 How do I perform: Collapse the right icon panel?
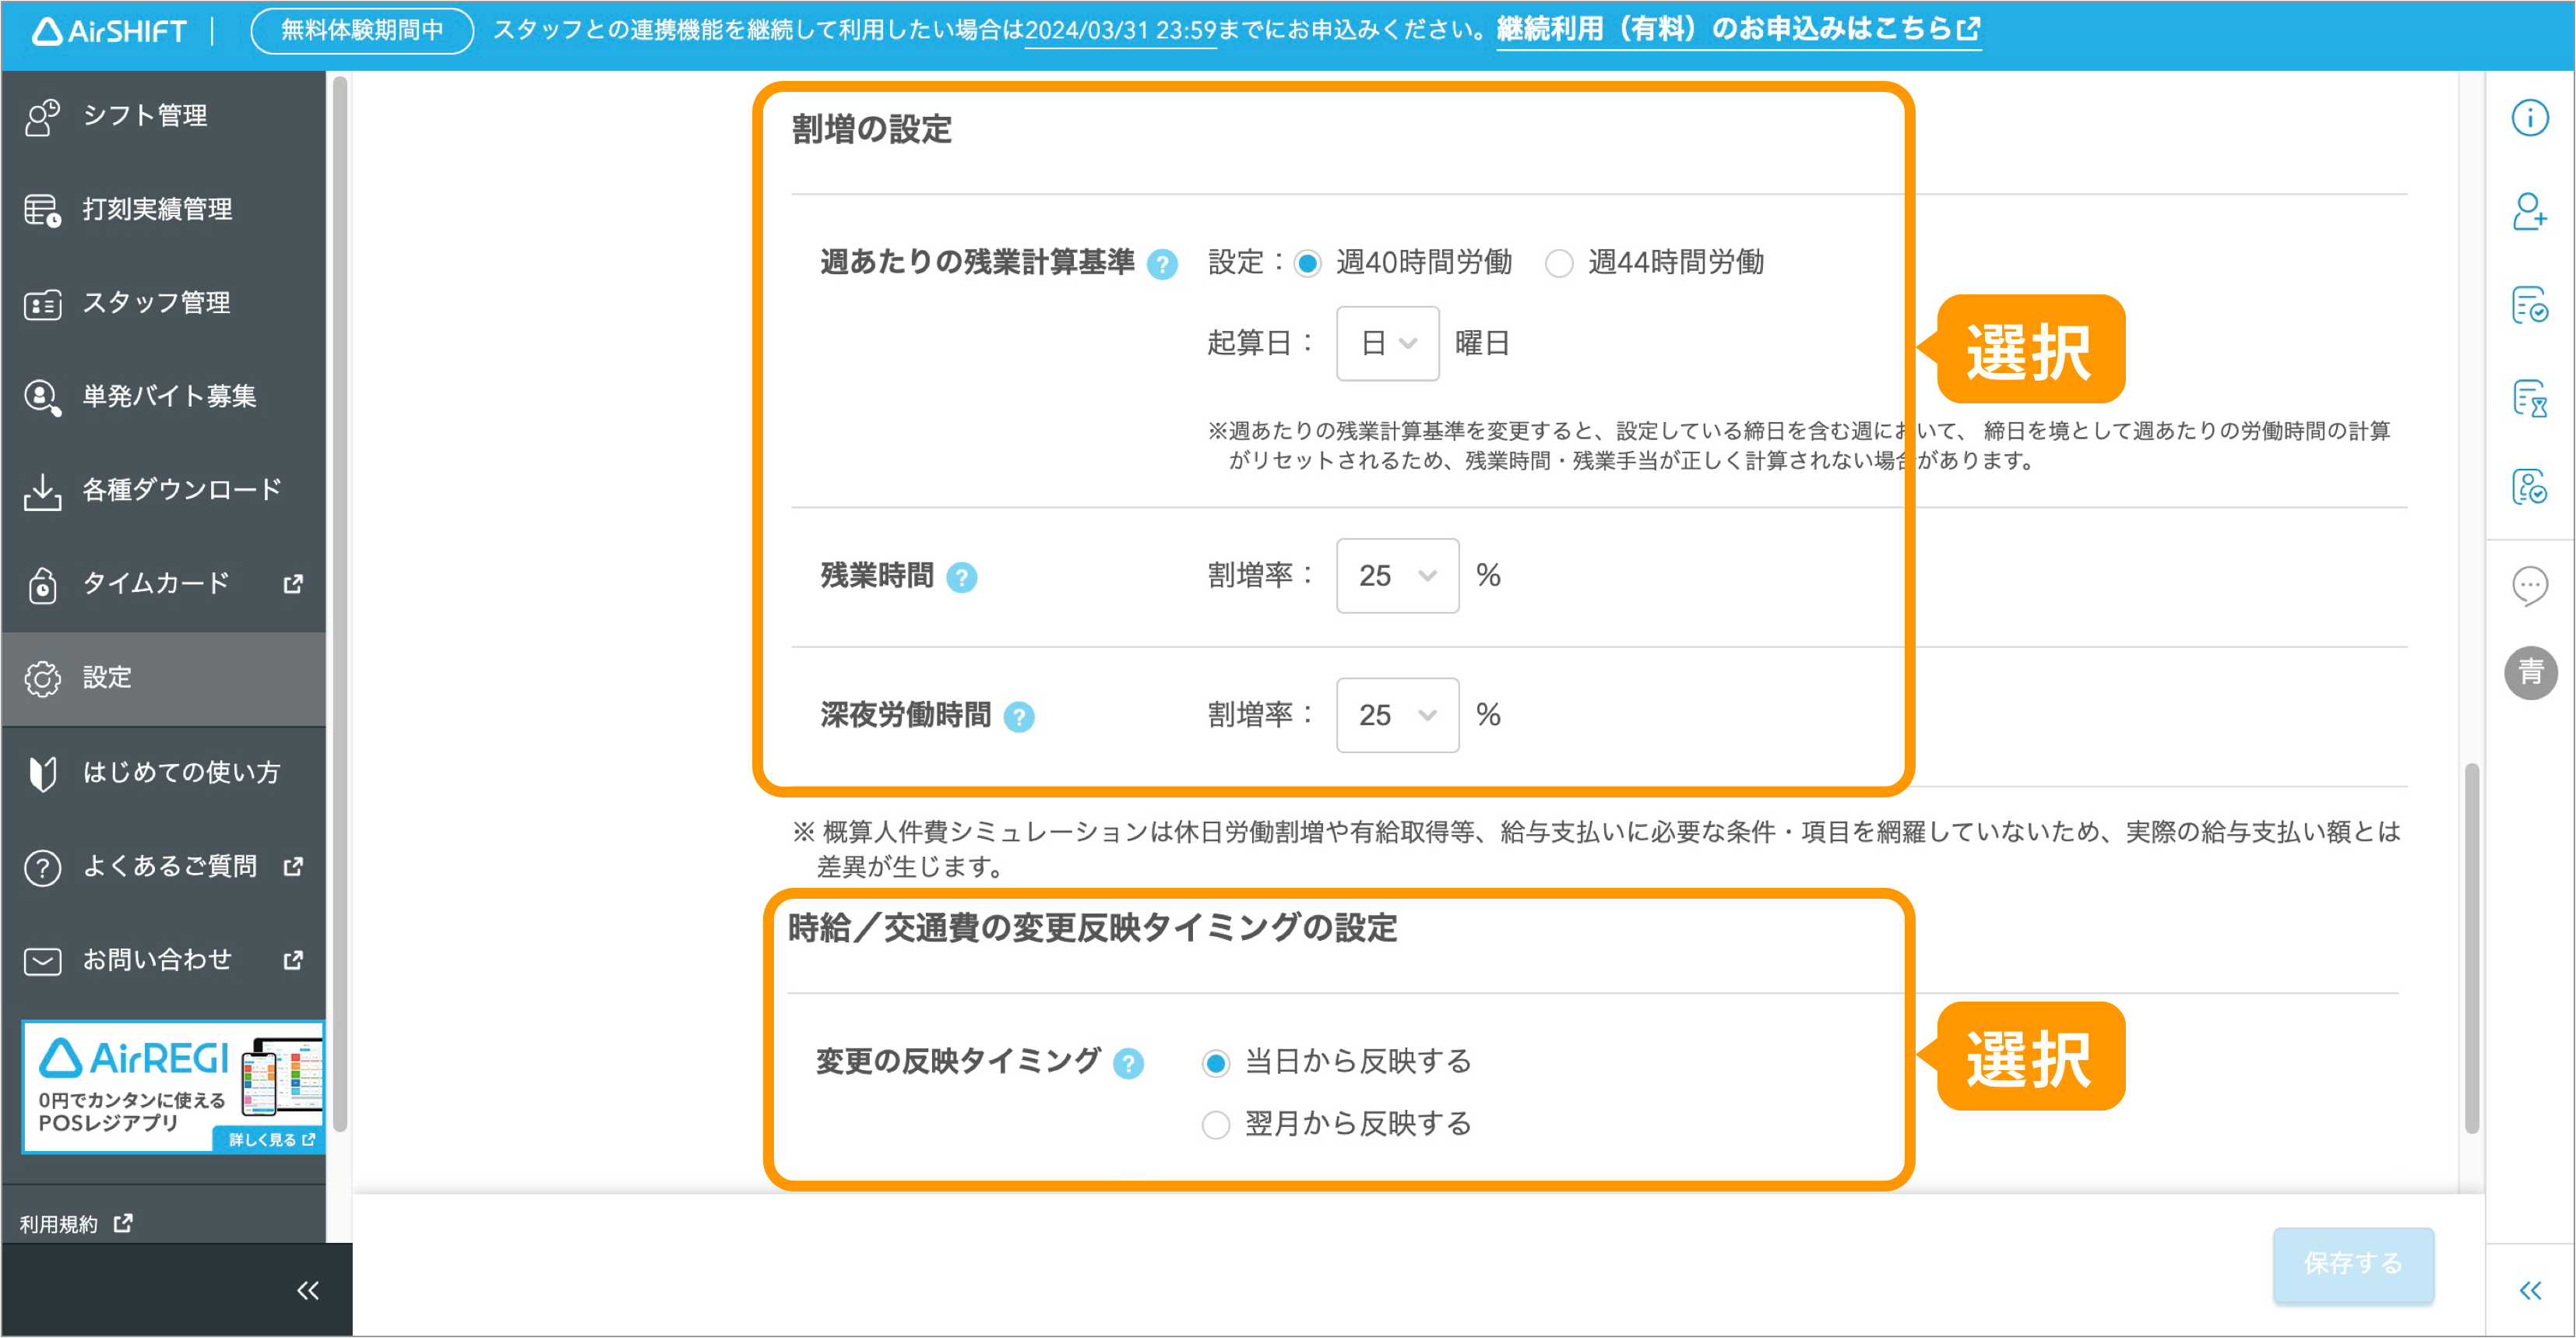(x=2530, y=1290)
